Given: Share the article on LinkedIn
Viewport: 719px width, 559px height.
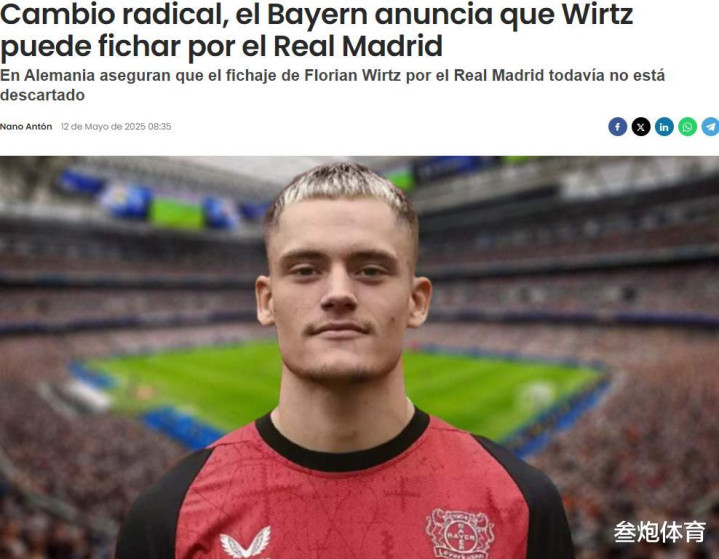Looking at the screenshot, I should click(x=664, y=127).
